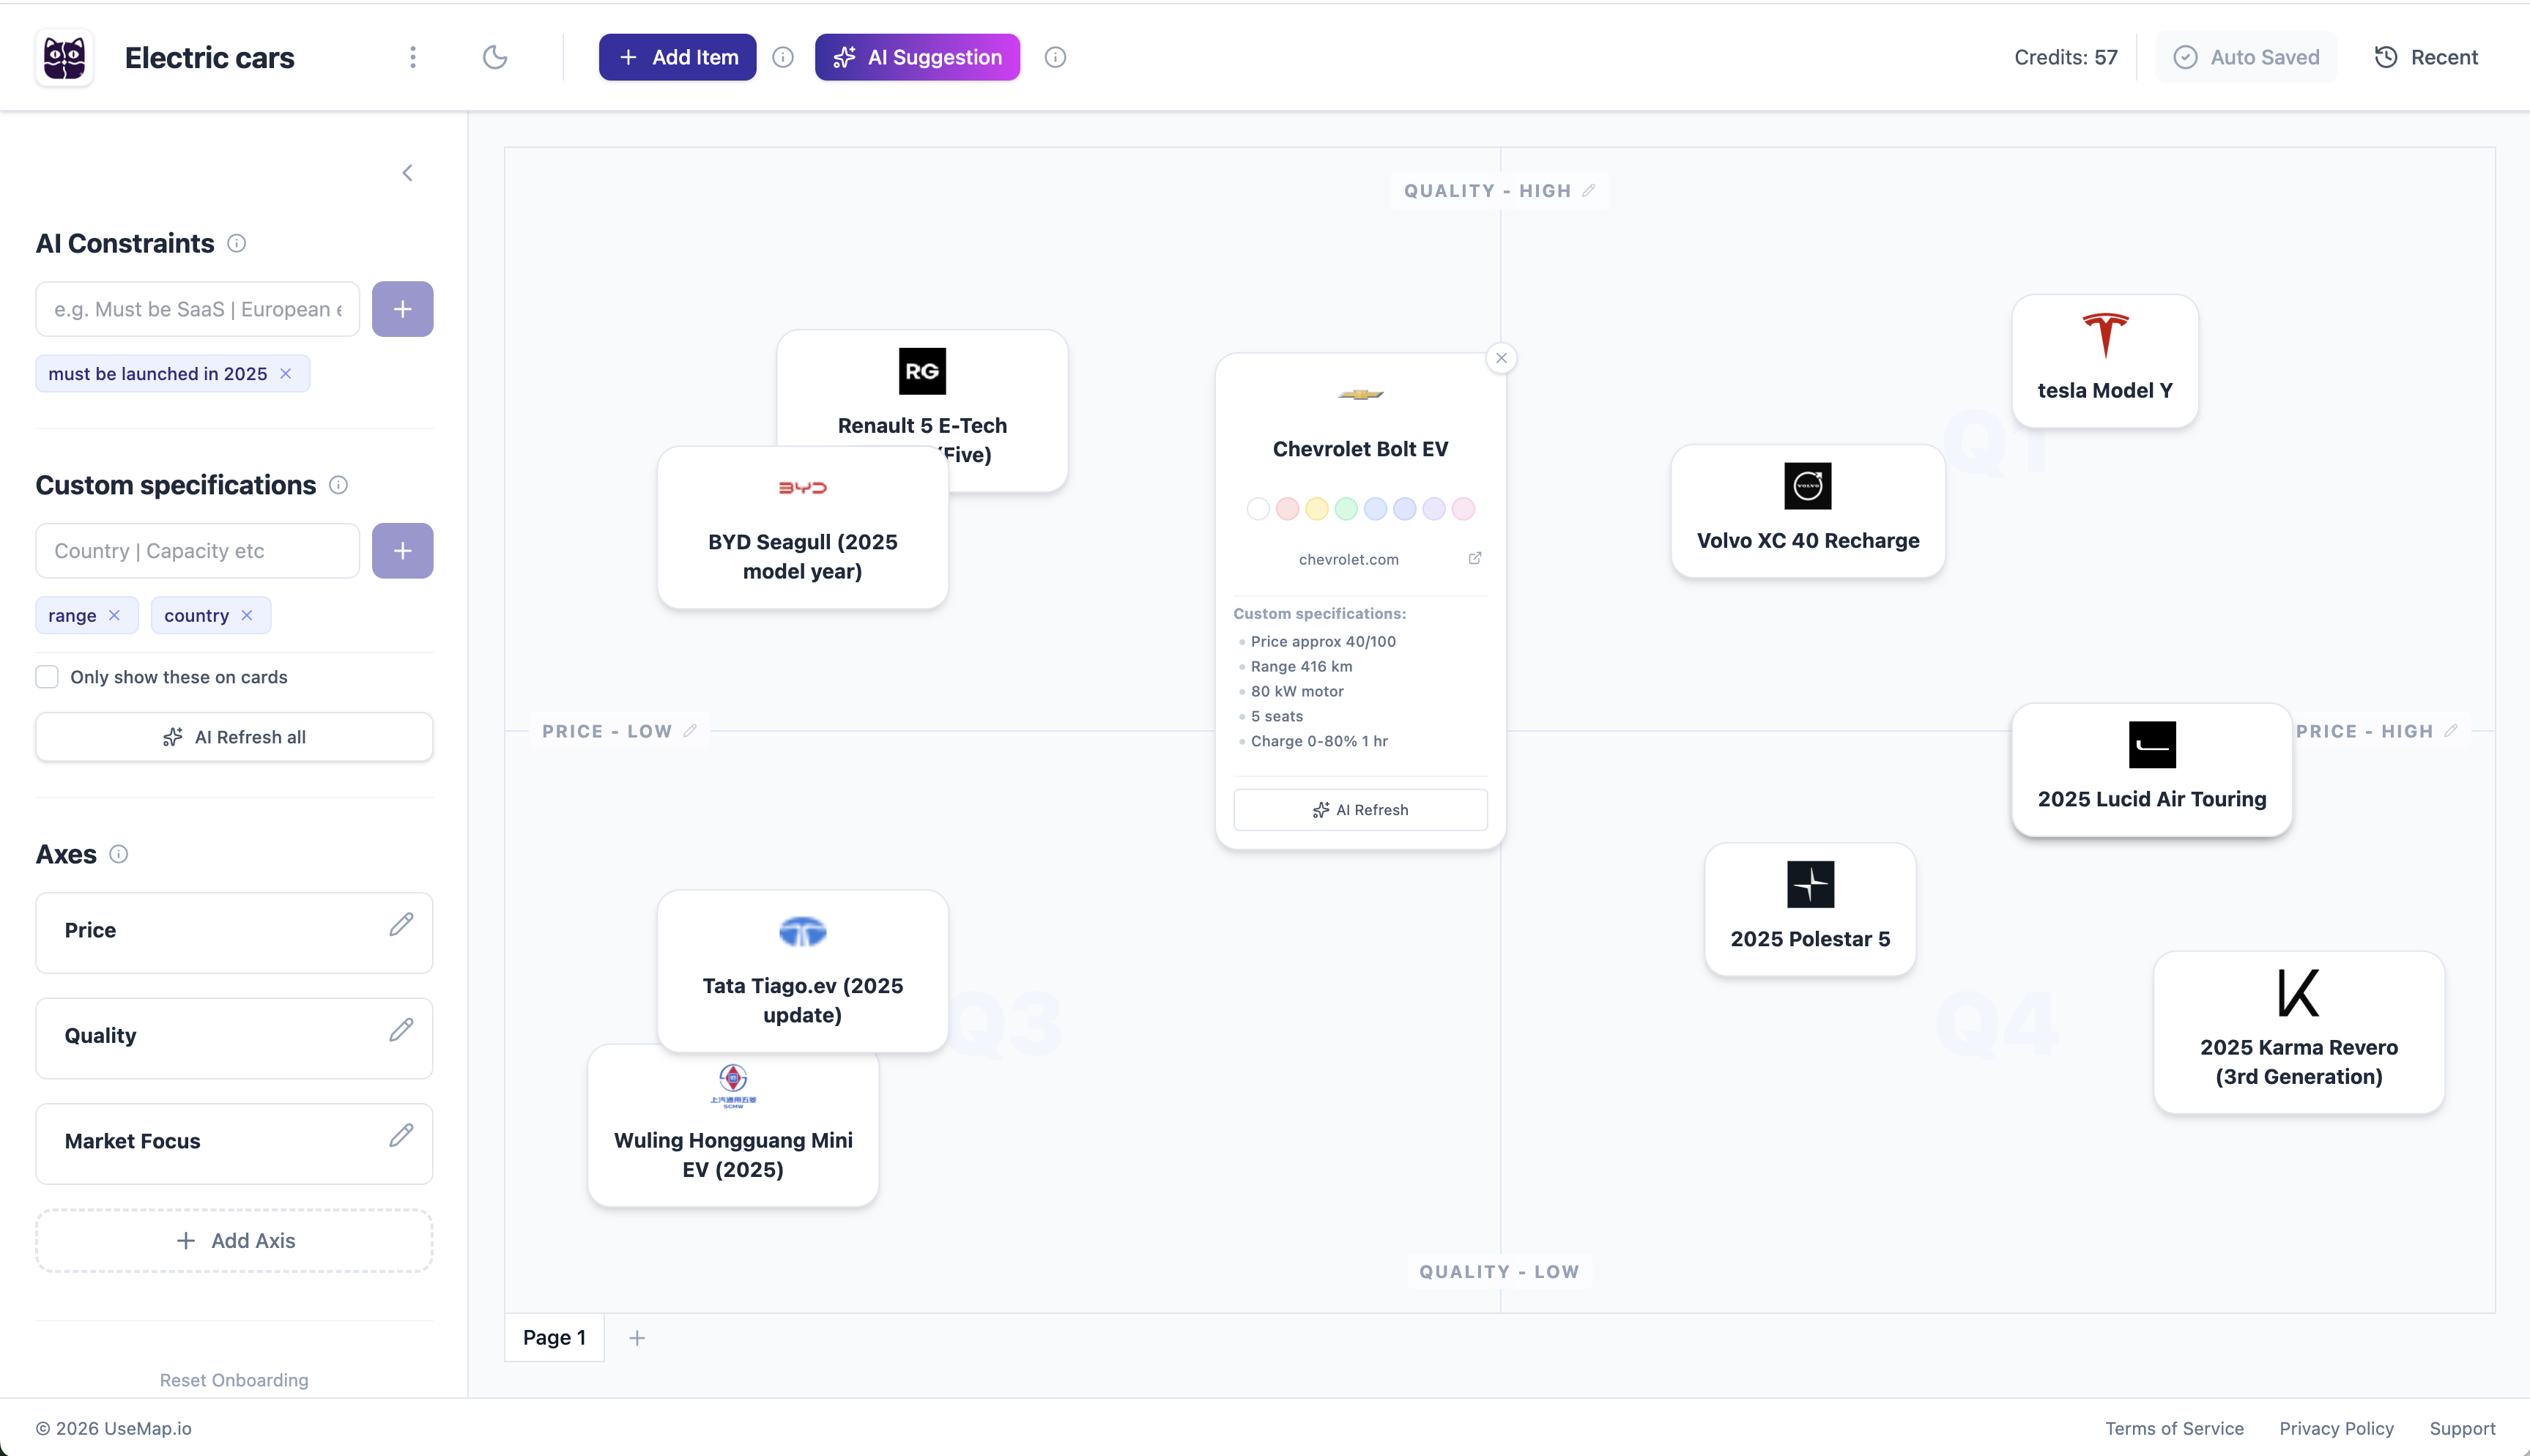Toggle dark mode using the moon icon

(495, 57)
